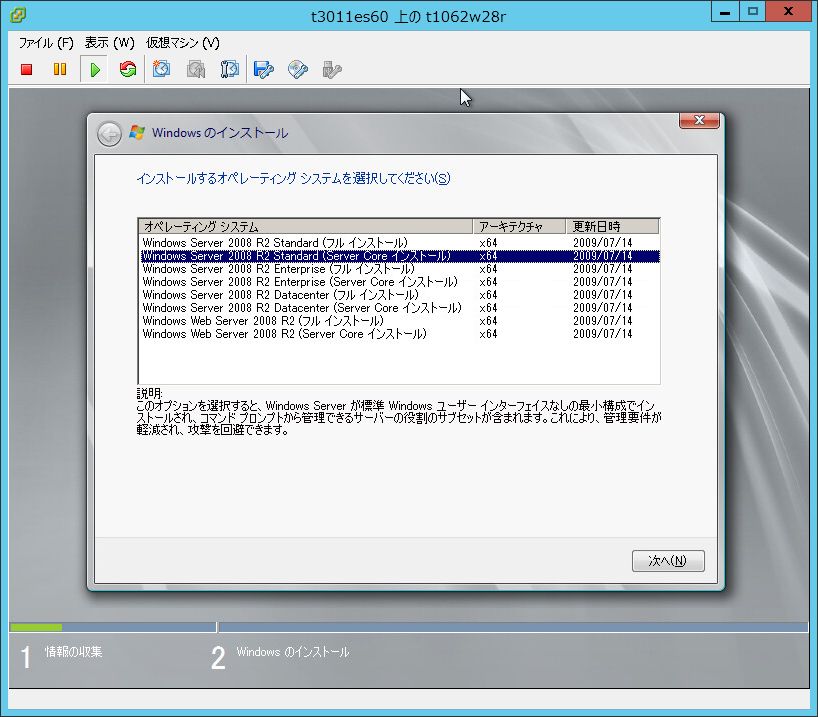The height and width of the screenshot is (717, 818).
Task: Click the red stop (power off) icon
Action: 27,69
